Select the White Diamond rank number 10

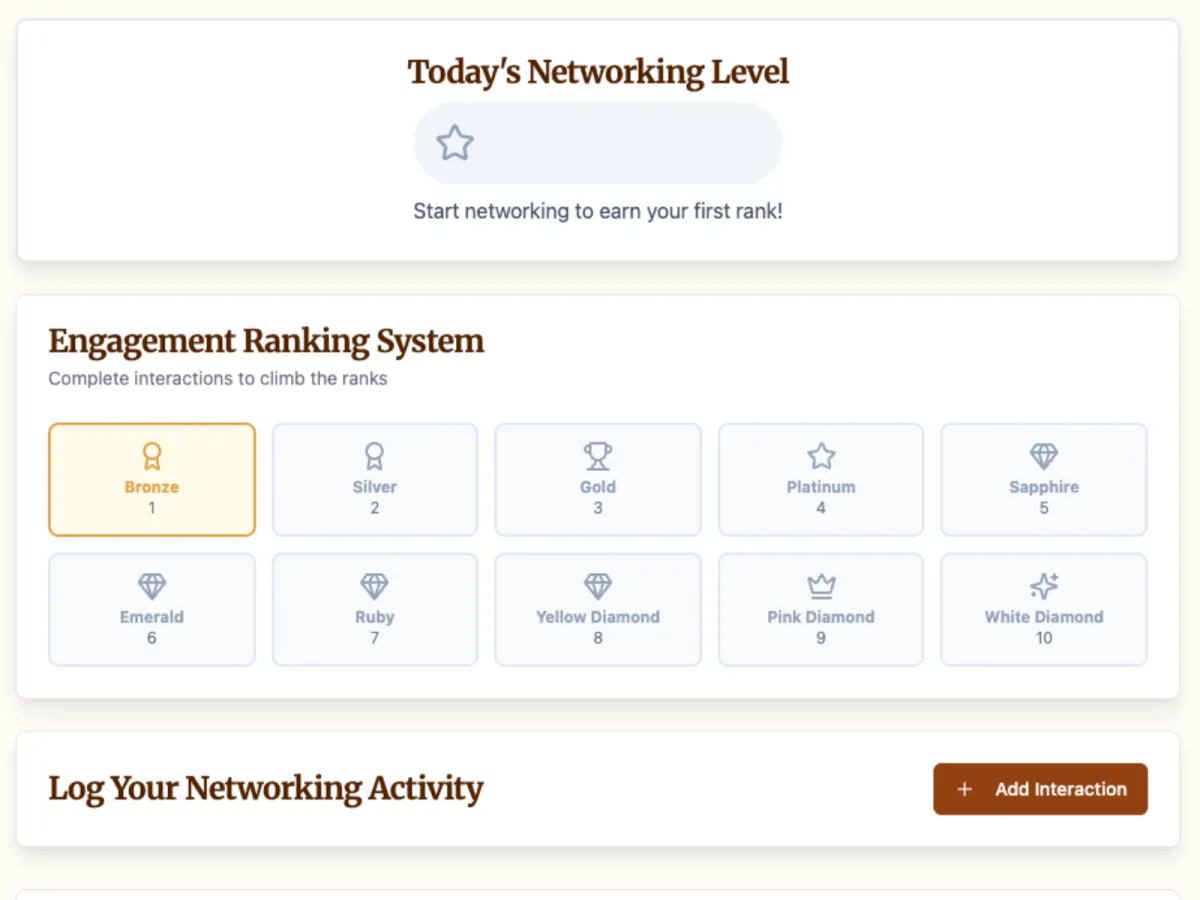click(1044, 638)
